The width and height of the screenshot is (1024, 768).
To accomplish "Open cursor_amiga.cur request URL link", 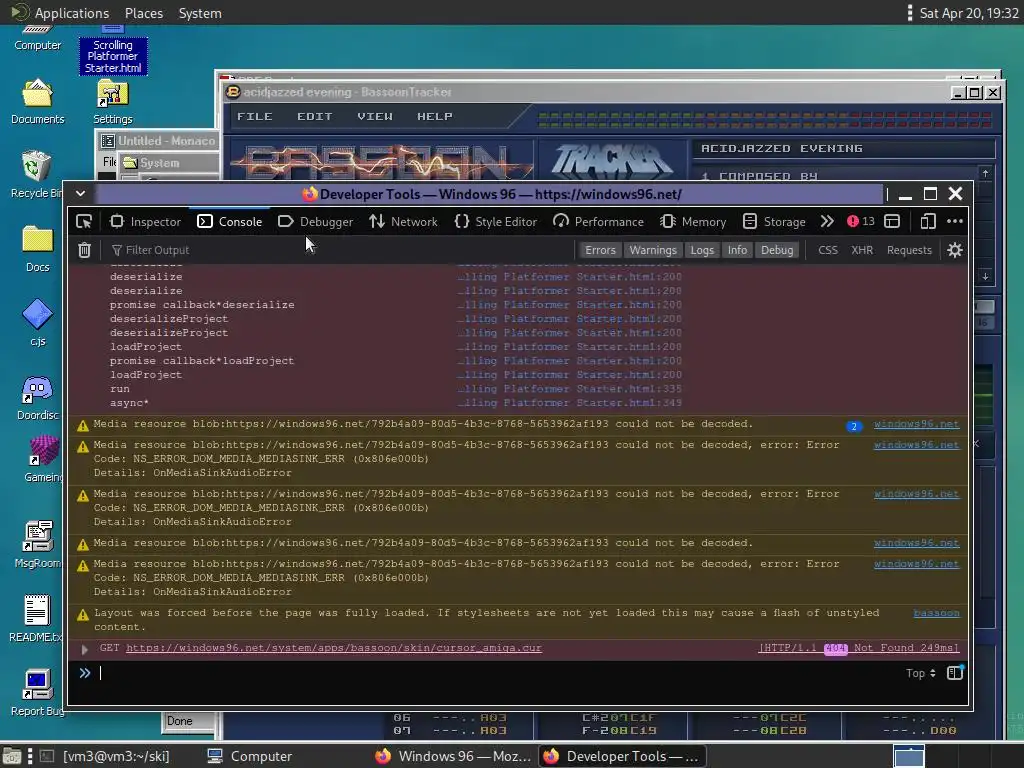I will pyautogui.click(x=334, y=648).
